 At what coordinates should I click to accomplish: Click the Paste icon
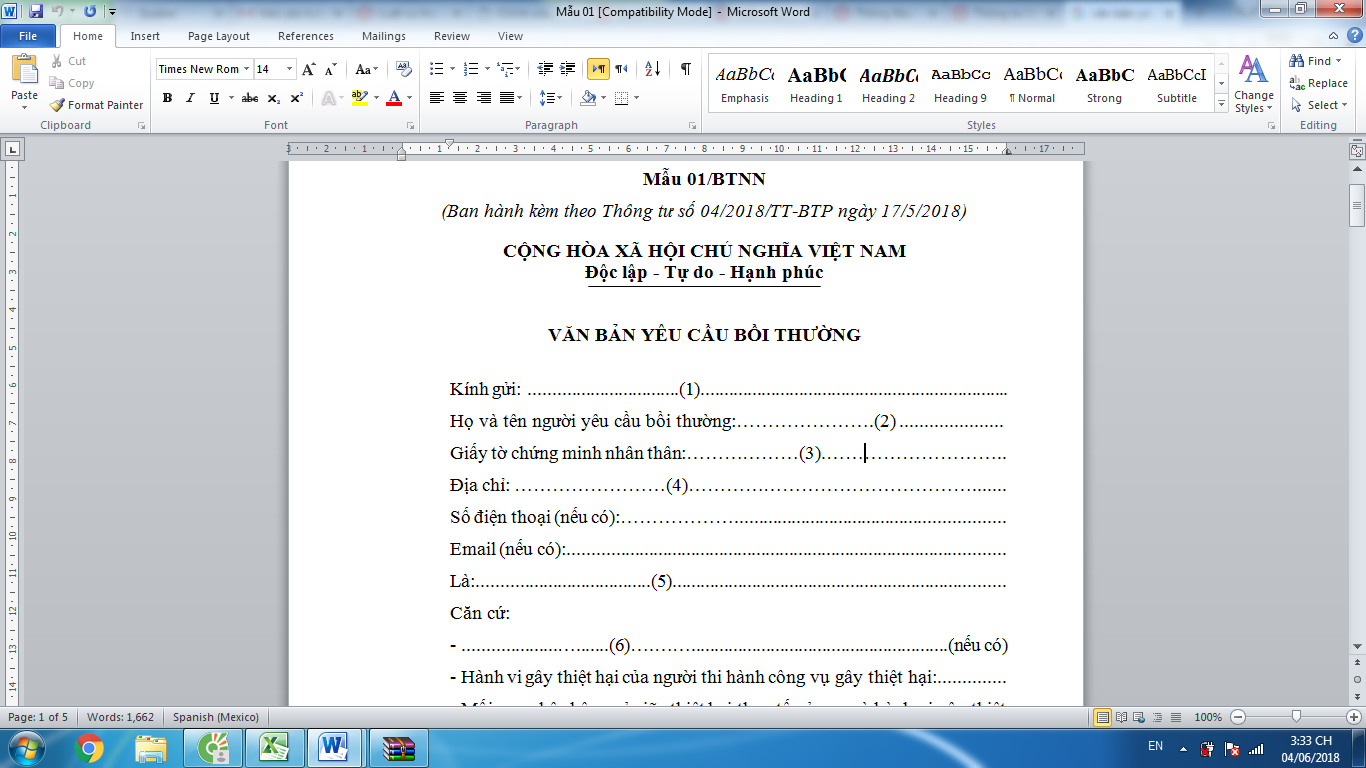(x=24, y=70)
